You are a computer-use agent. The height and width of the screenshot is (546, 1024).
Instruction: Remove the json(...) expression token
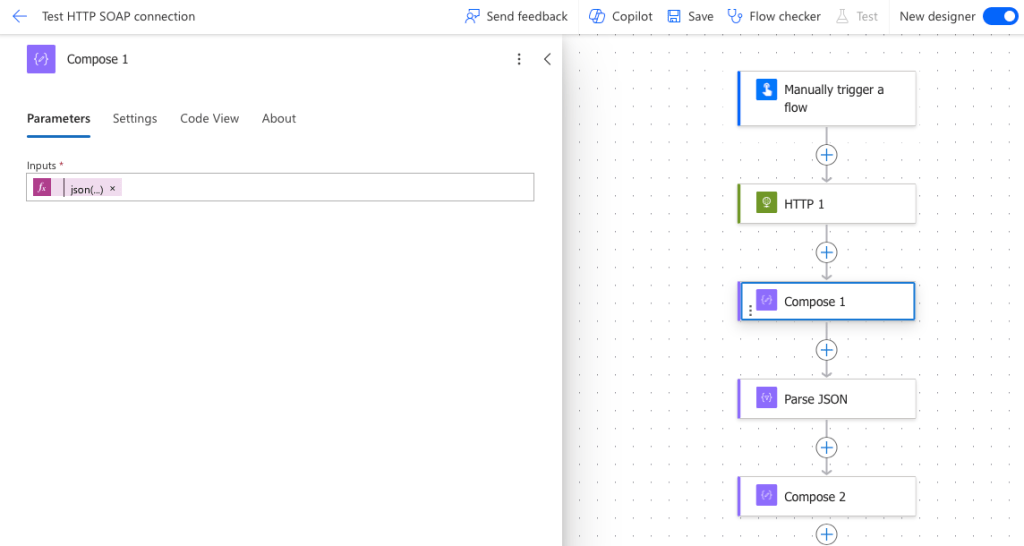click(x=113, y=188)
